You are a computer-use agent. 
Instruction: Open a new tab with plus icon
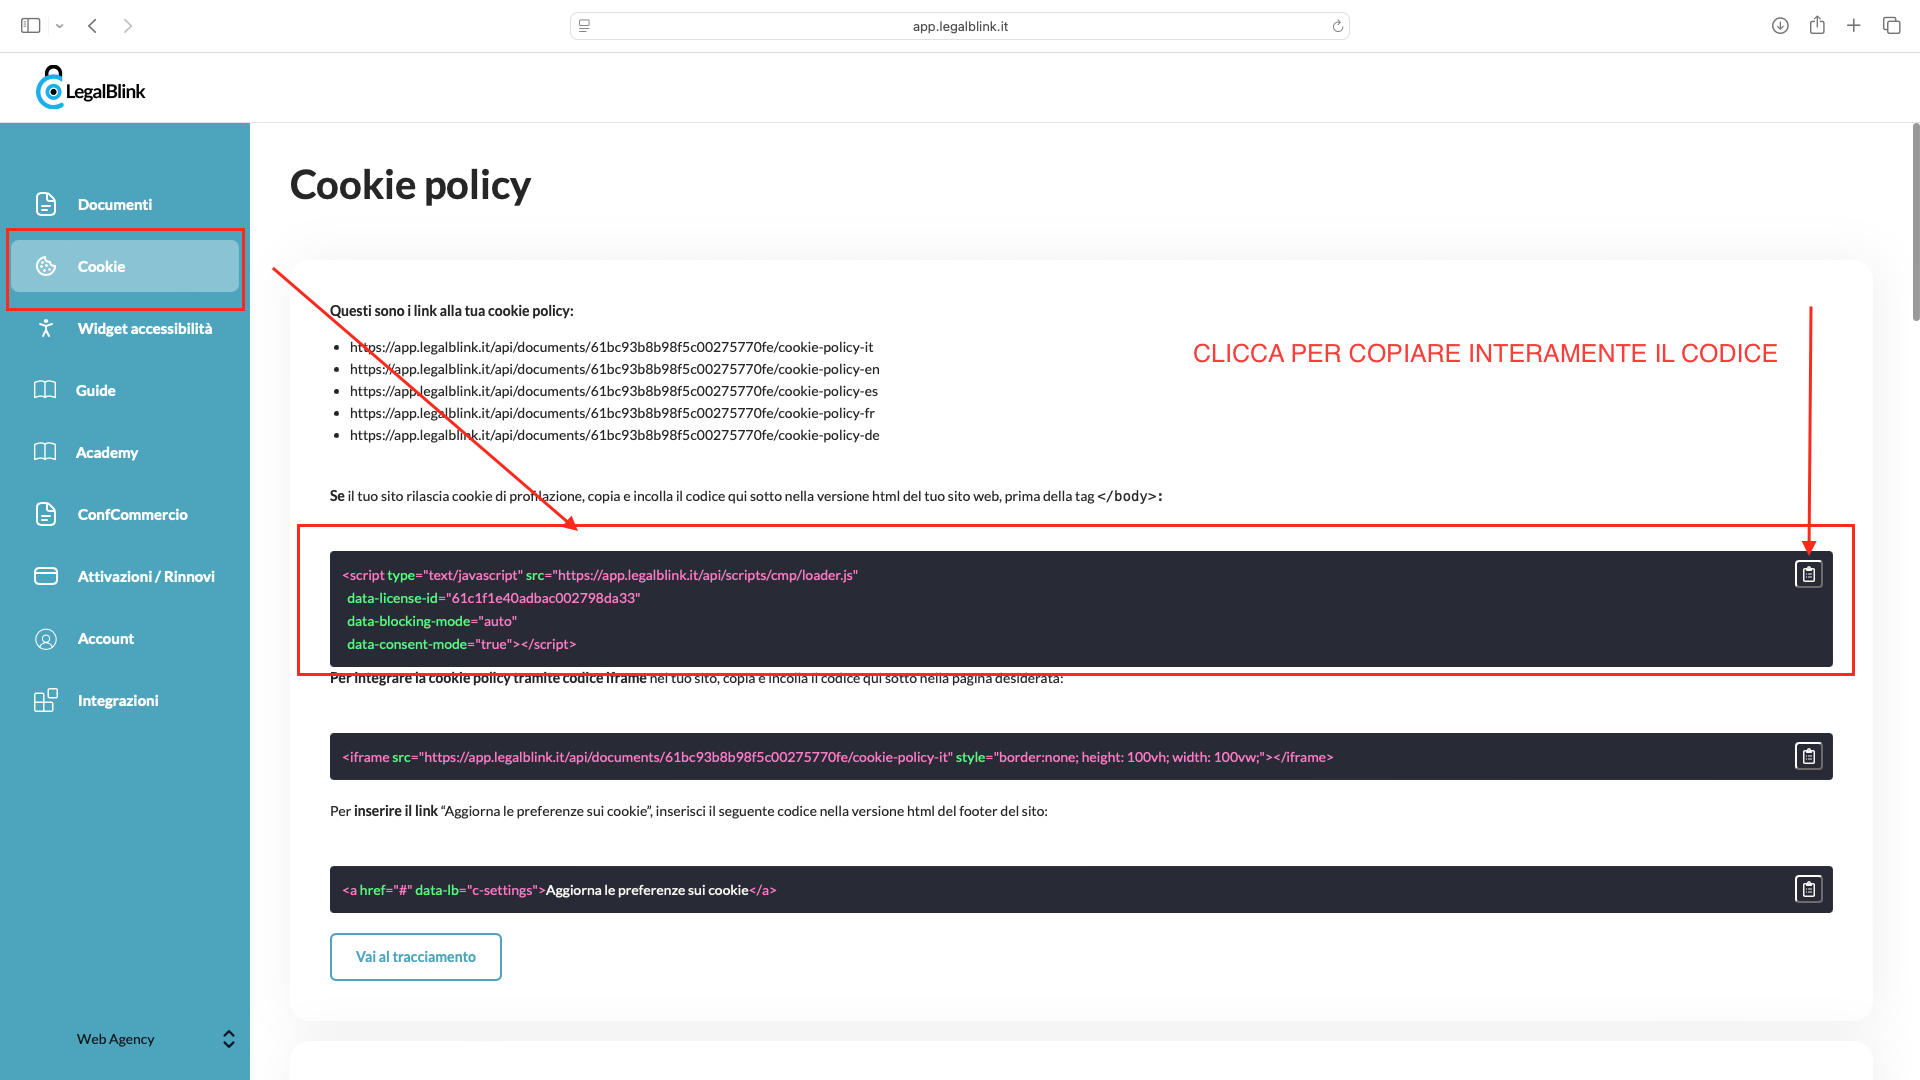(1854, 26)
